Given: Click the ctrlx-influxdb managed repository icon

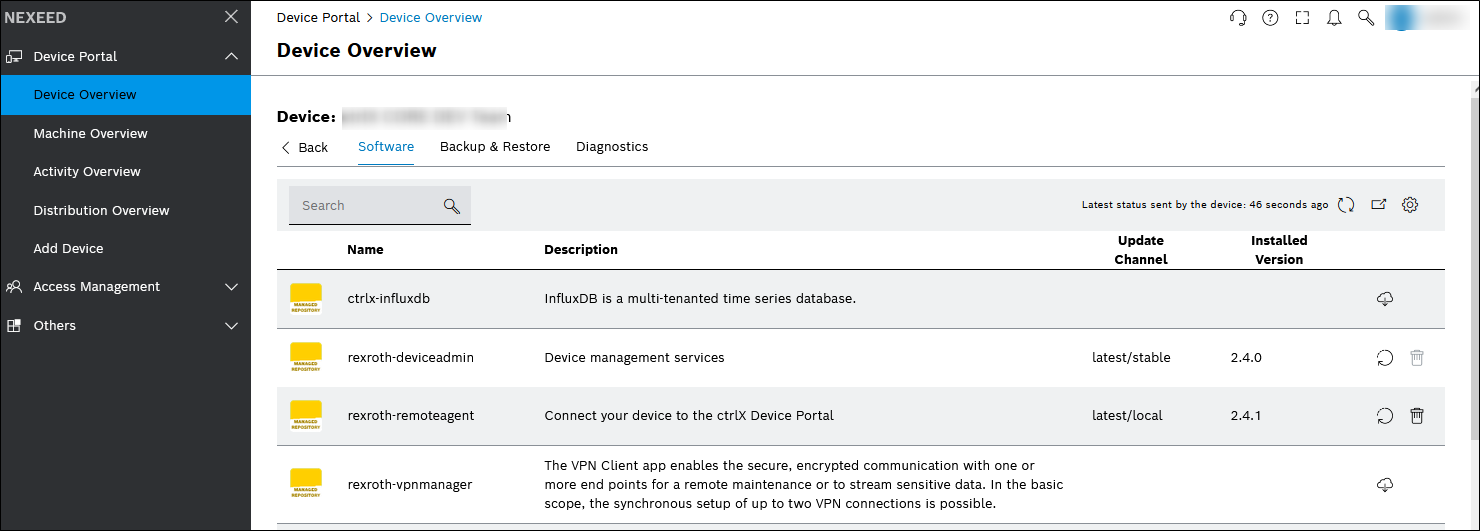Looking at the screenshot, I should [306, 299].
